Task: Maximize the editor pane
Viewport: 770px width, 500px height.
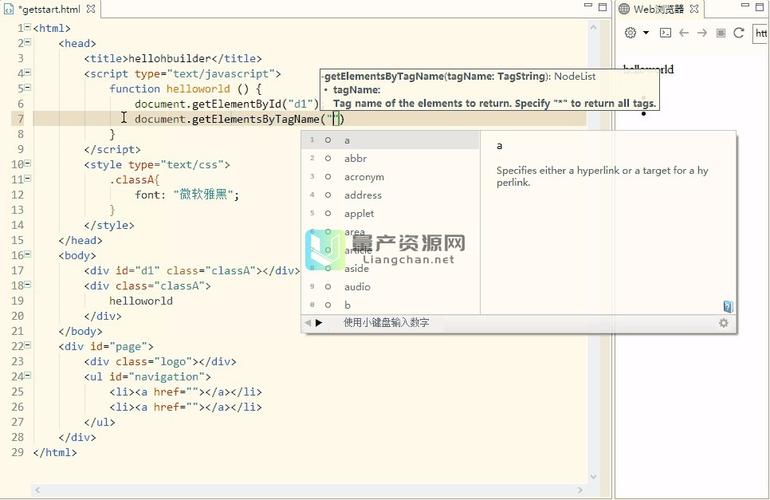Action: (603, 7)
